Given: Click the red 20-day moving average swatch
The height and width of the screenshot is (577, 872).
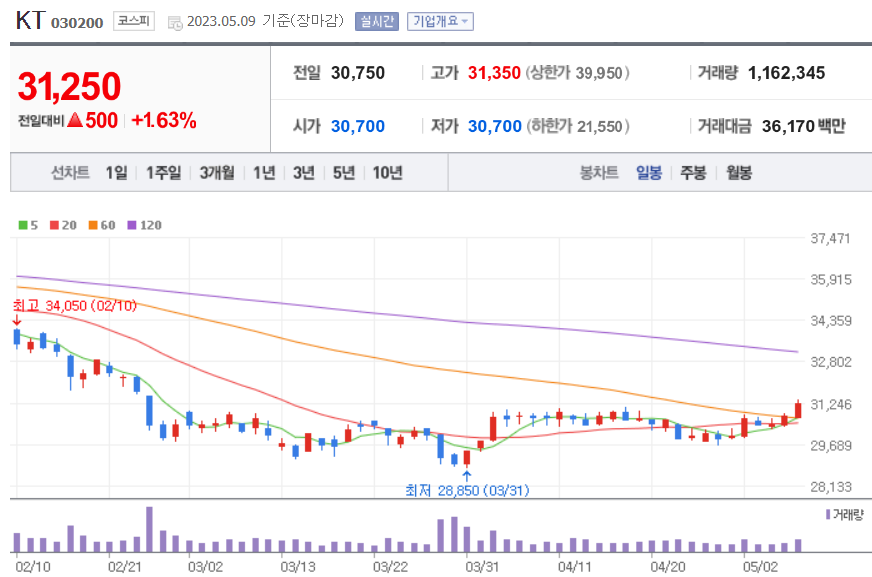Looking at the screenshot, I should (54, 225).
